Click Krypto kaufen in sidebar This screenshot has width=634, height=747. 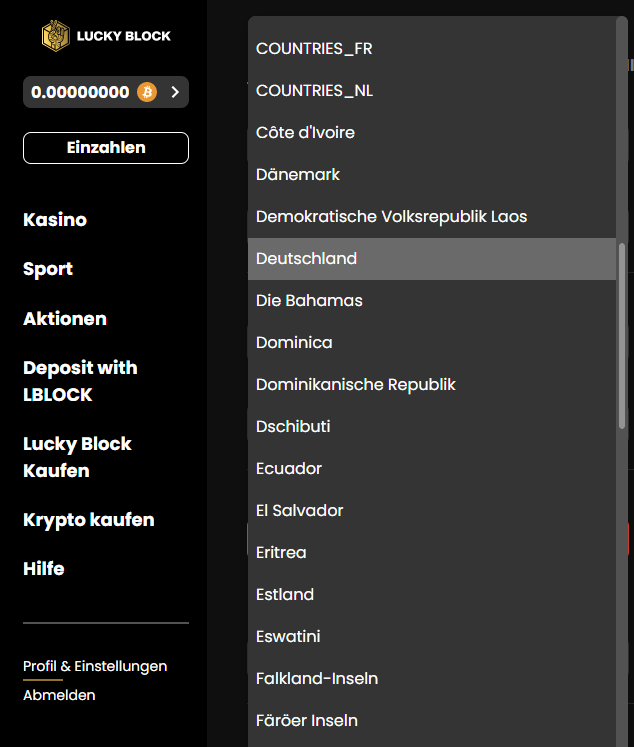click(88, 520)
